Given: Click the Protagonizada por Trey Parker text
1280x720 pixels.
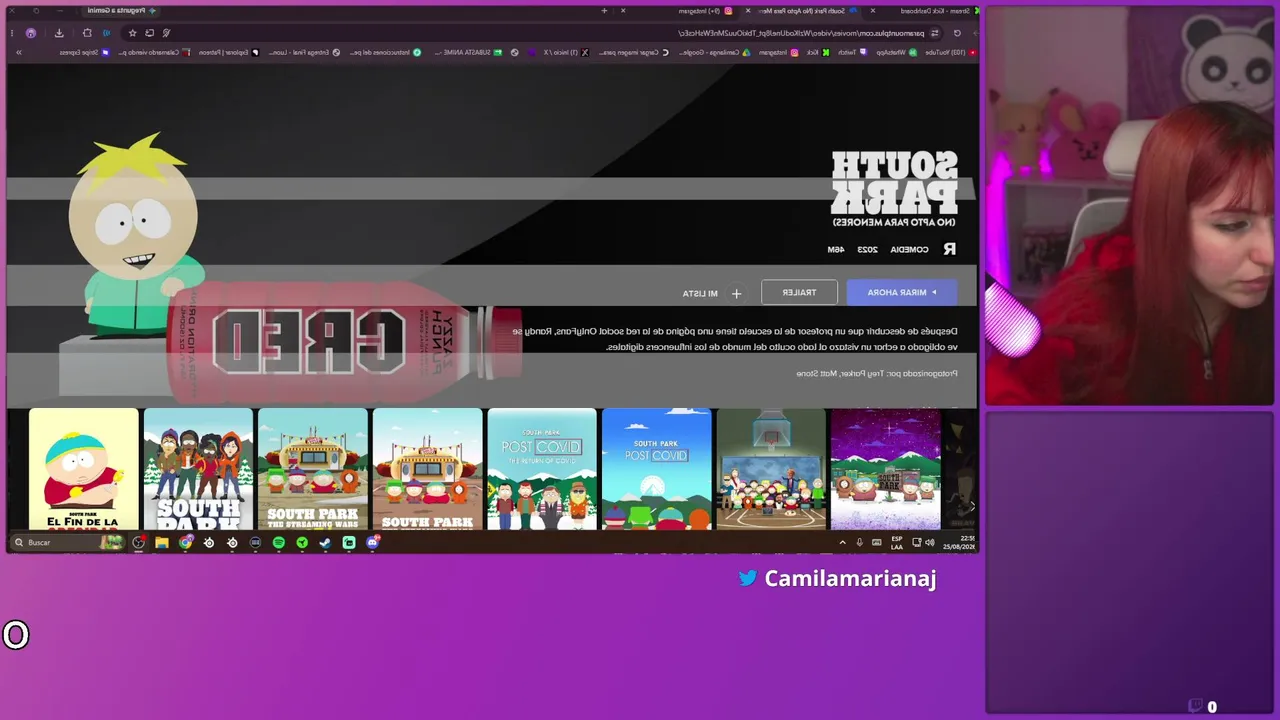Looking at the screenshot, I should pyautogui.click(x=876, y=373).
